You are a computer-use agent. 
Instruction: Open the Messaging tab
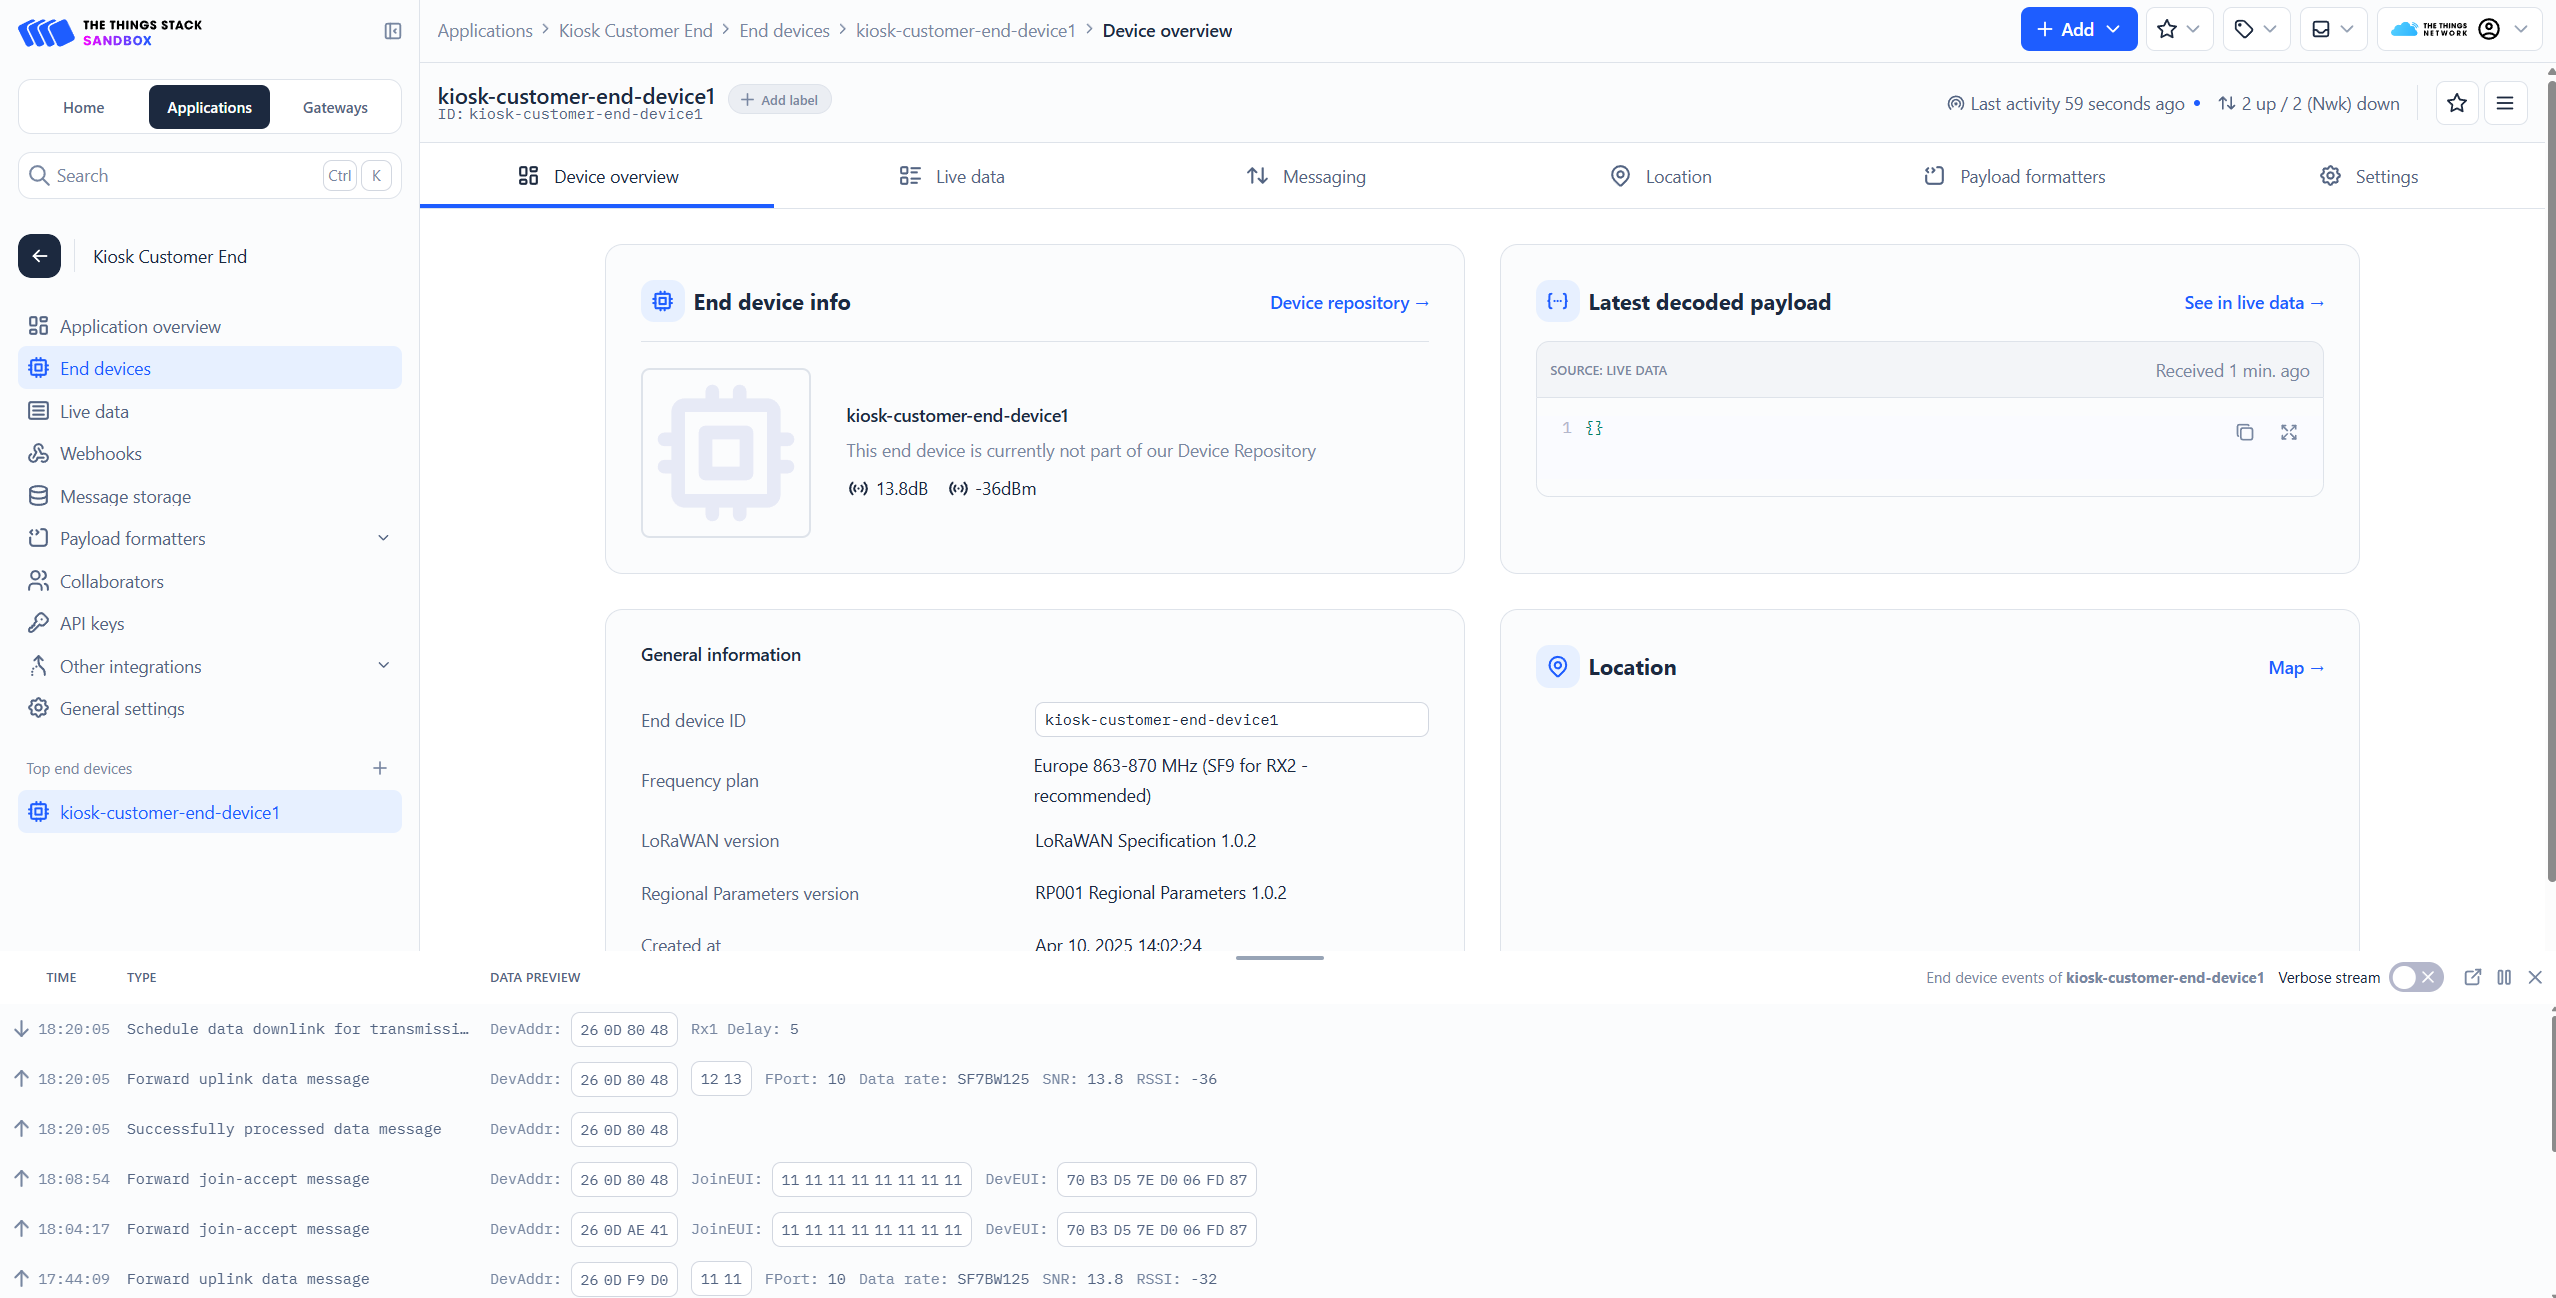1306,176
